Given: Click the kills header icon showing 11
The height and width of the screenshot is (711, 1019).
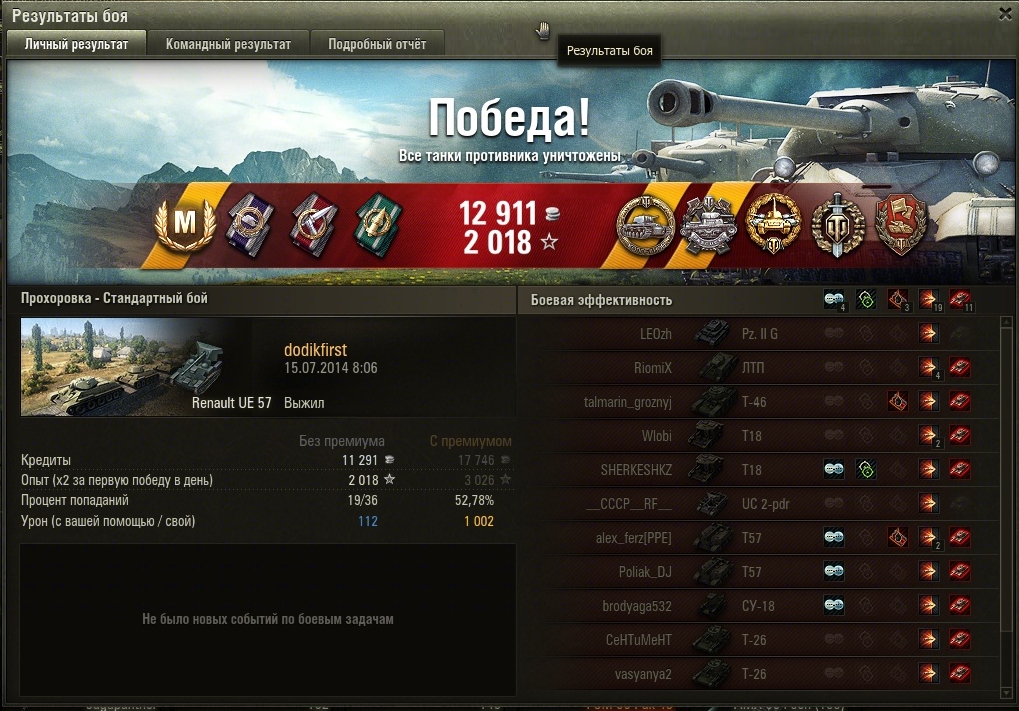Looking at the screenshot, I should click(960, 300).
